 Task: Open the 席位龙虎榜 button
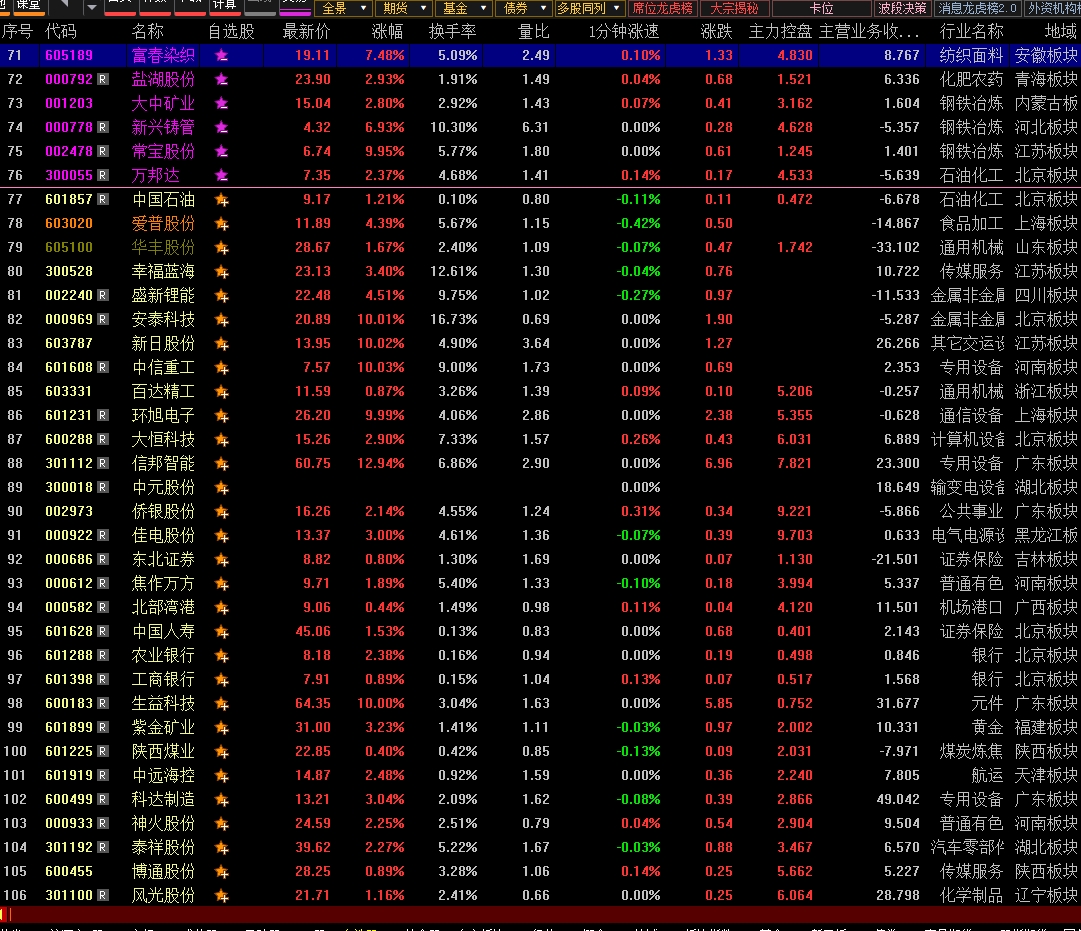point(662,8)
